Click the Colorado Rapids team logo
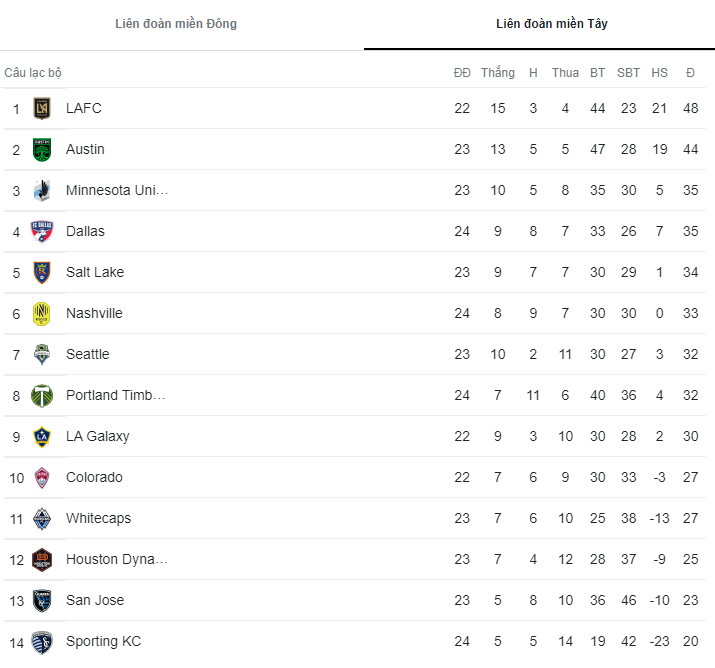The image size is (715, 668). (41, 477)
